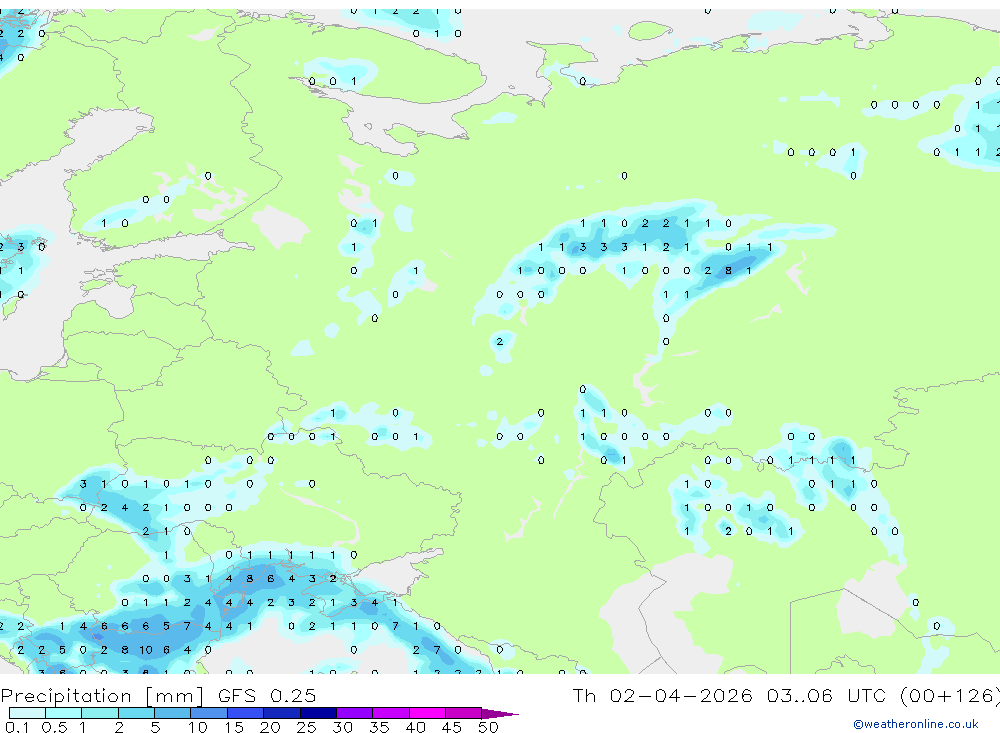Click the over-50 mm arrow tip of legend

pos(501,713)
